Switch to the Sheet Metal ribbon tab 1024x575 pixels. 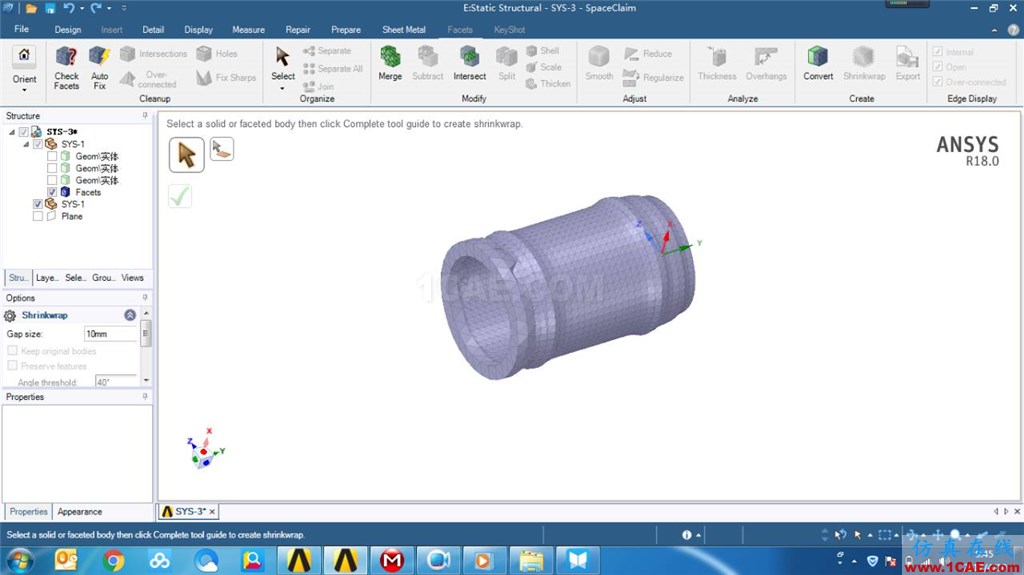(404, 29)
